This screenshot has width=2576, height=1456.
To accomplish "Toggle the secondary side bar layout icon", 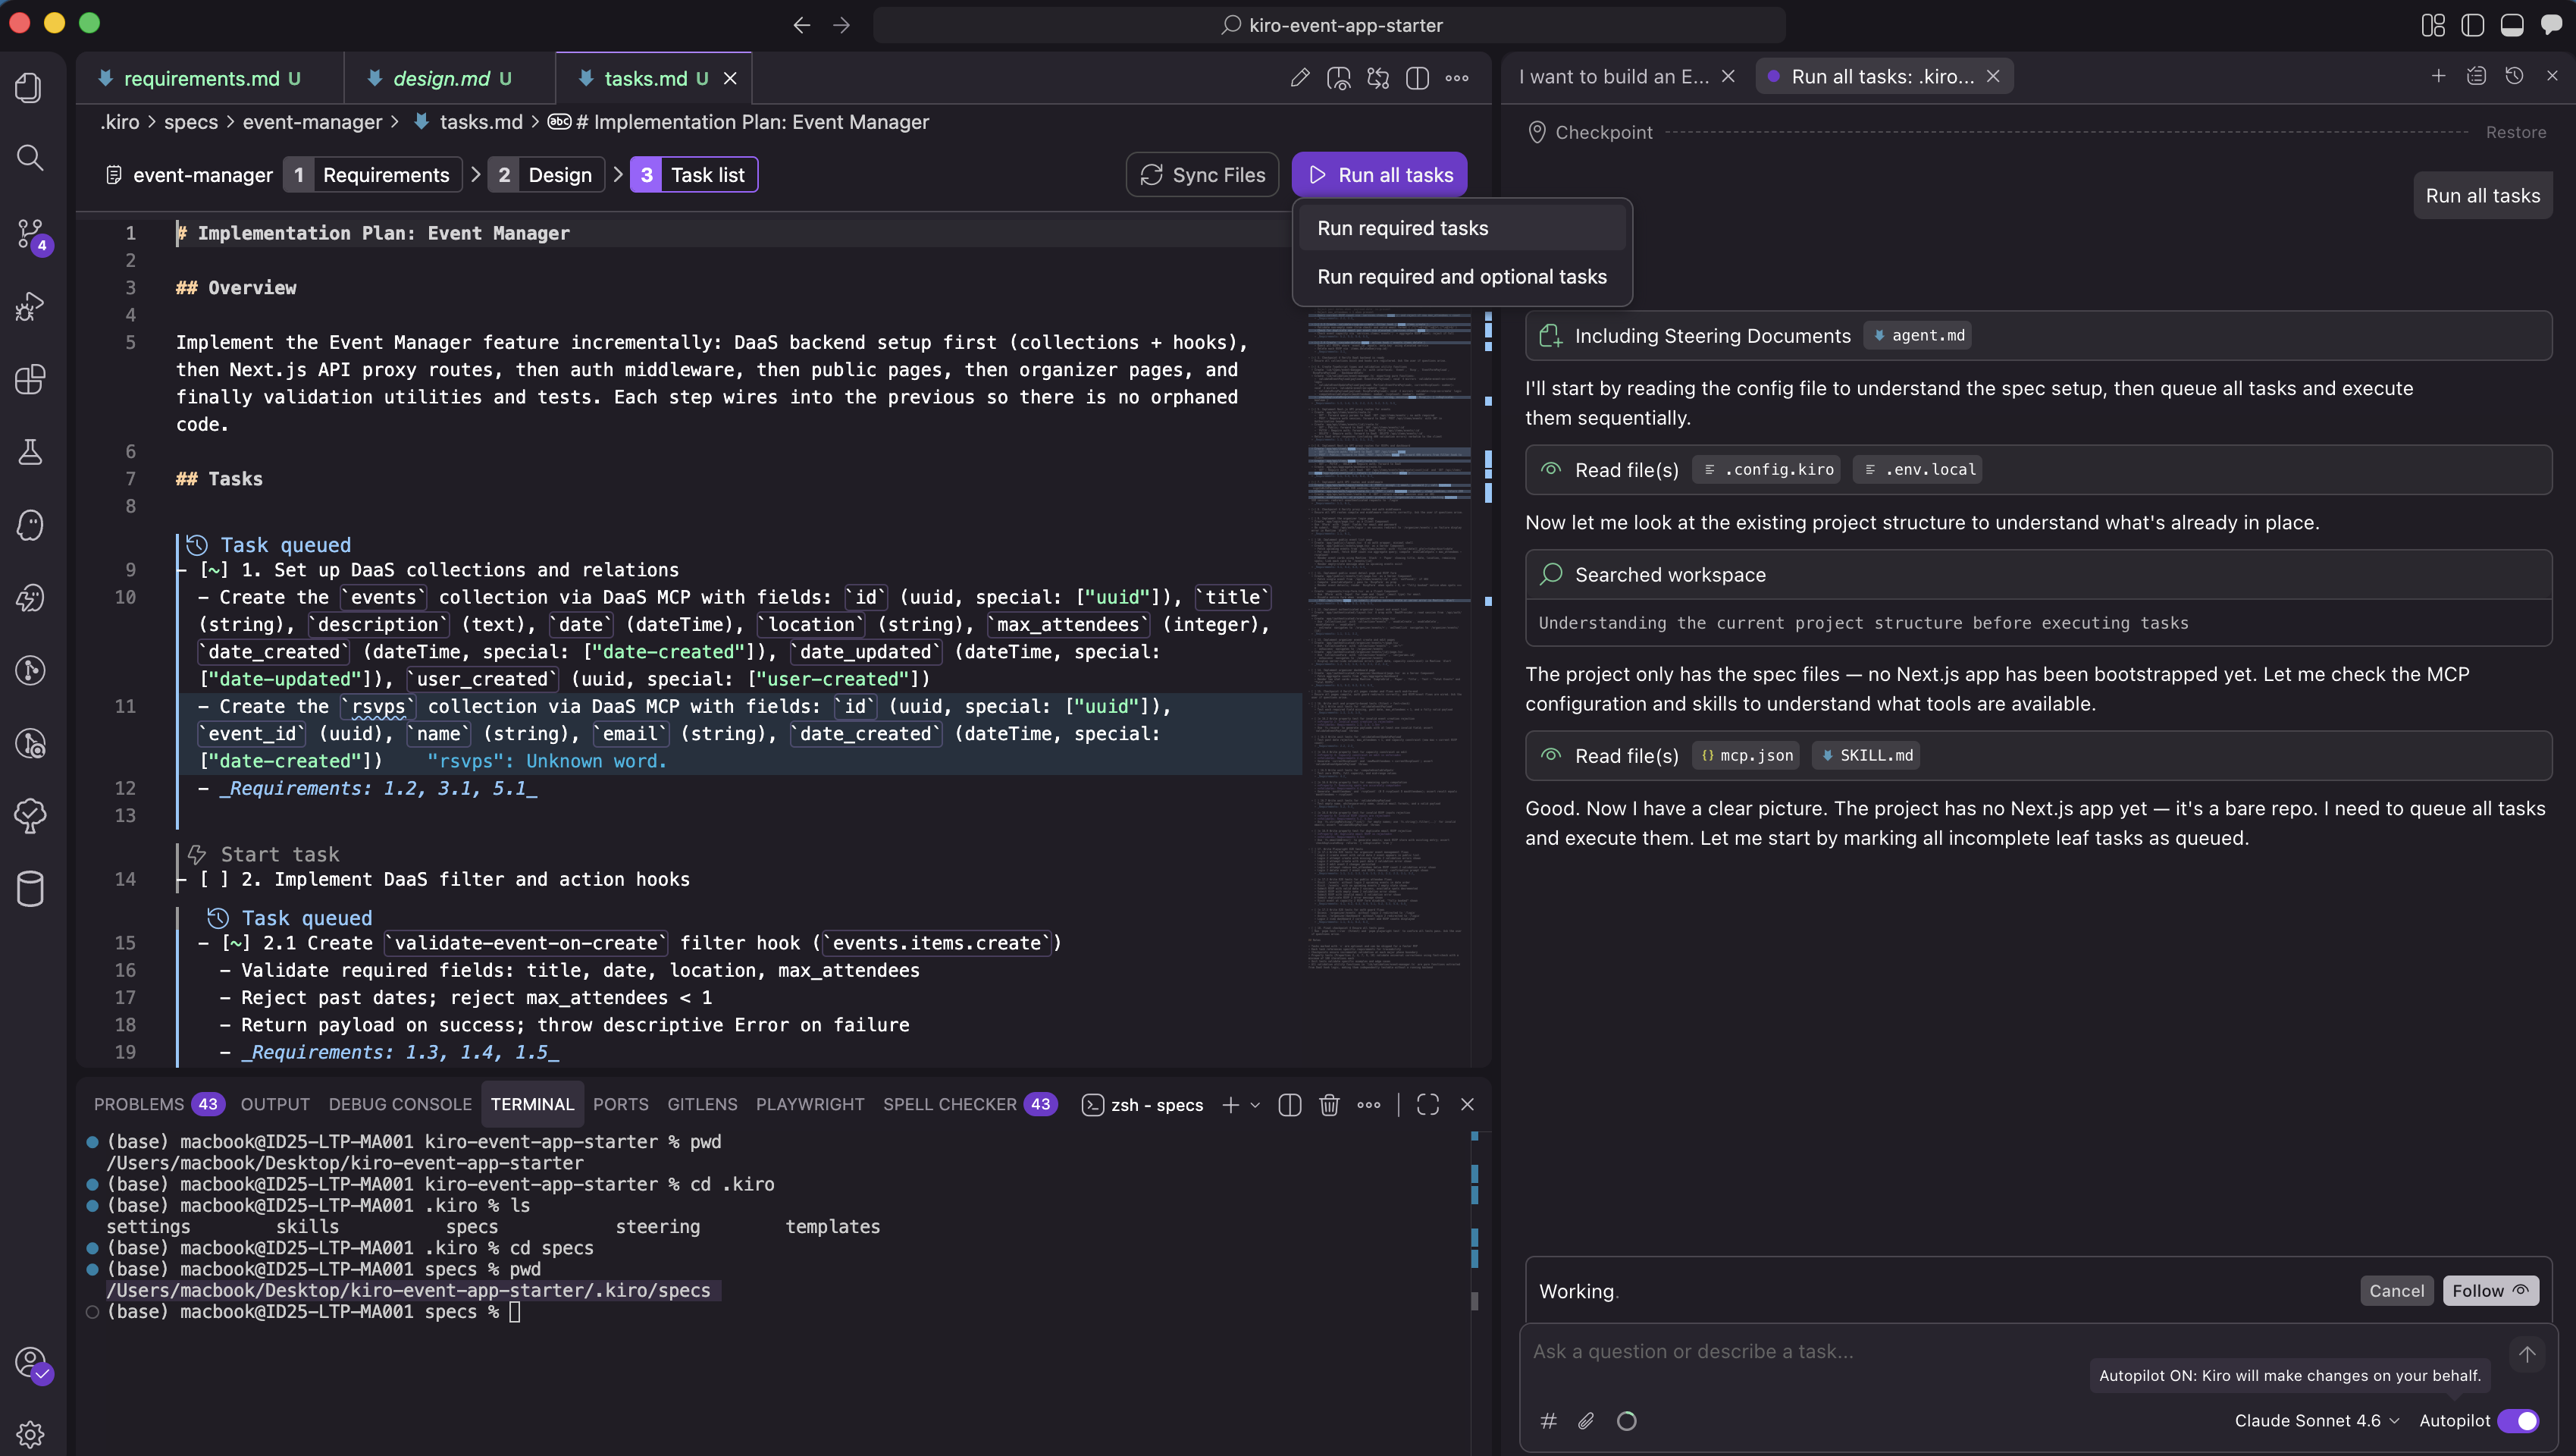I will click(2433, 25).
